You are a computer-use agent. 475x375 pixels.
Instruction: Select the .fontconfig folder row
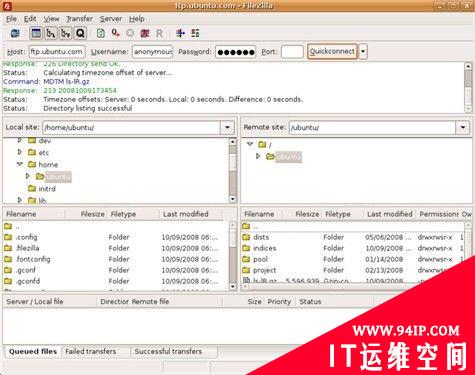(115, 259)
